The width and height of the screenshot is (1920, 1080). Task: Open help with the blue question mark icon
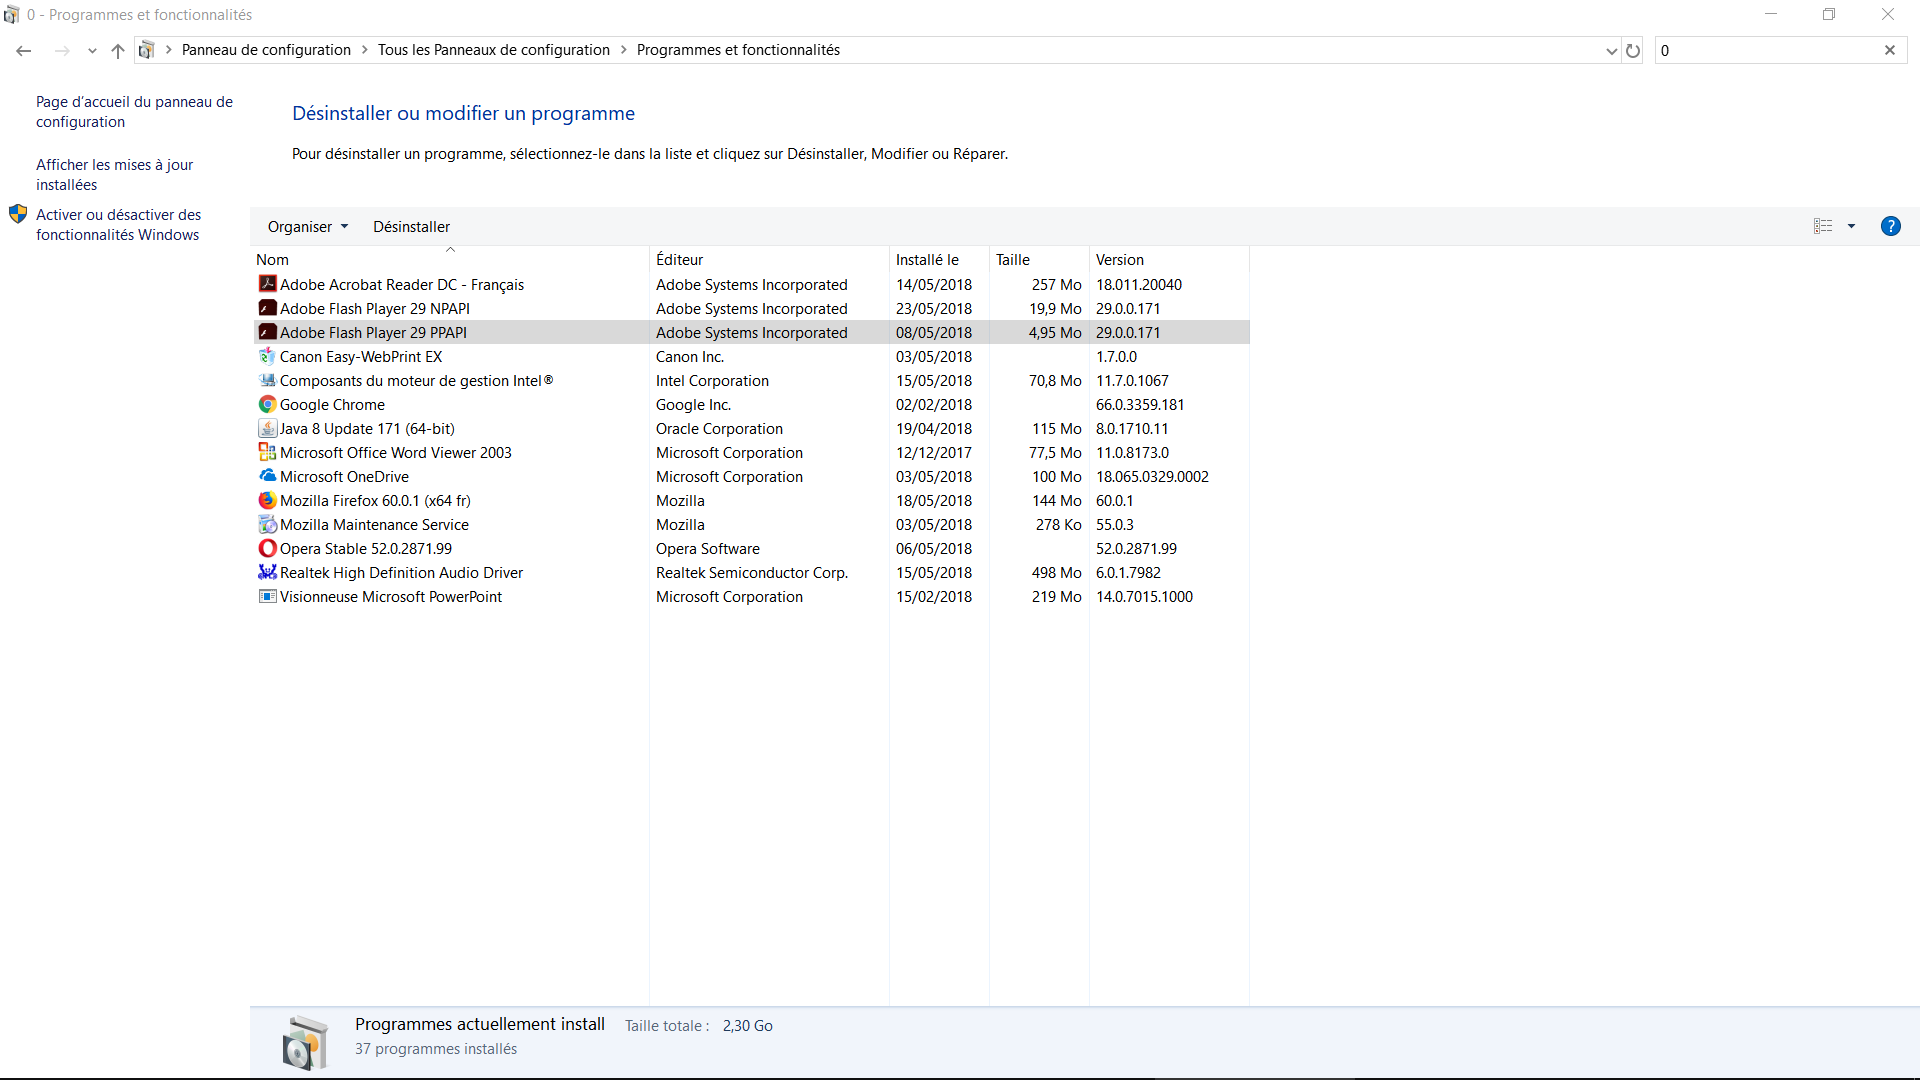point(1890,226)
